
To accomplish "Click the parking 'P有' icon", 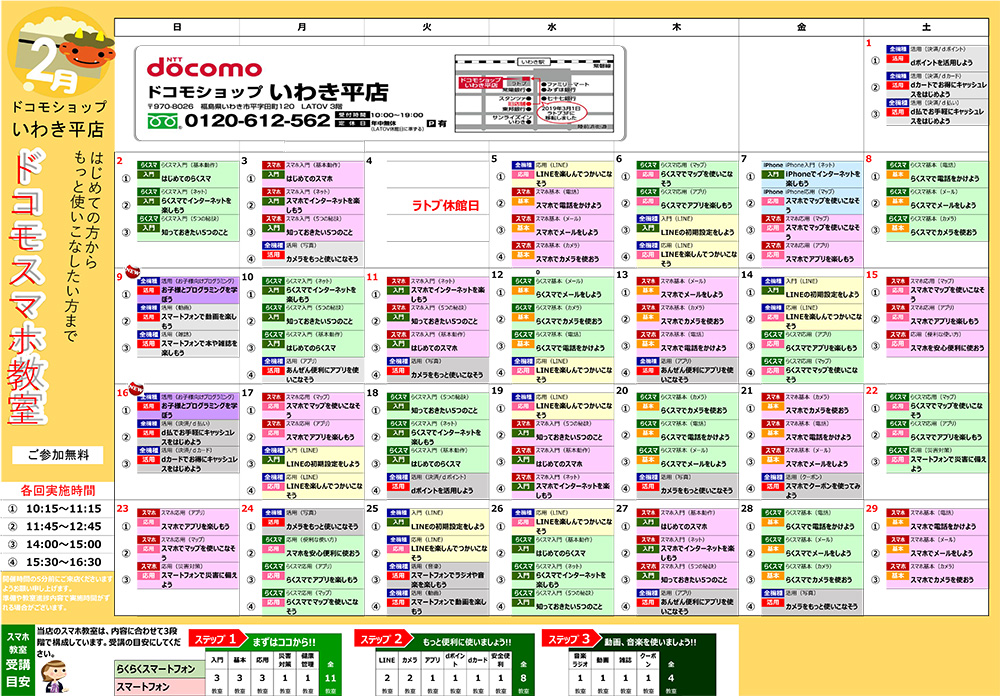I will pos(437,123).
